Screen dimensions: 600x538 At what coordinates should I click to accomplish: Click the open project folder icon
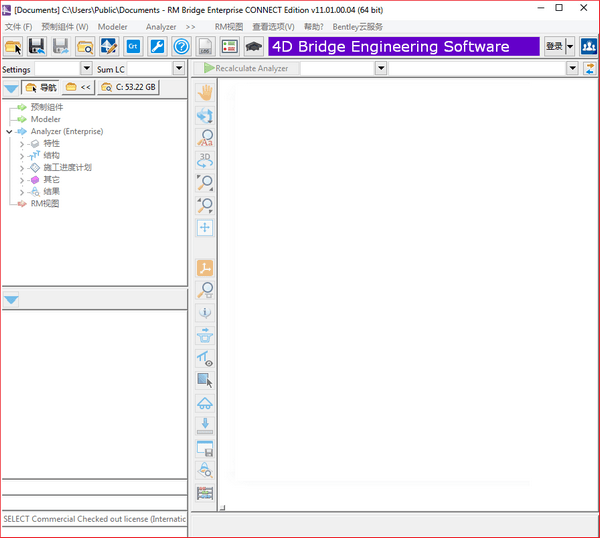pos(13,46)
